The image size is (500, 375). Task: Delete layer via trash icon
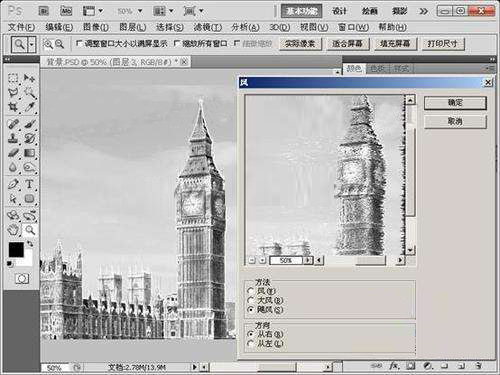click(478, 366)
